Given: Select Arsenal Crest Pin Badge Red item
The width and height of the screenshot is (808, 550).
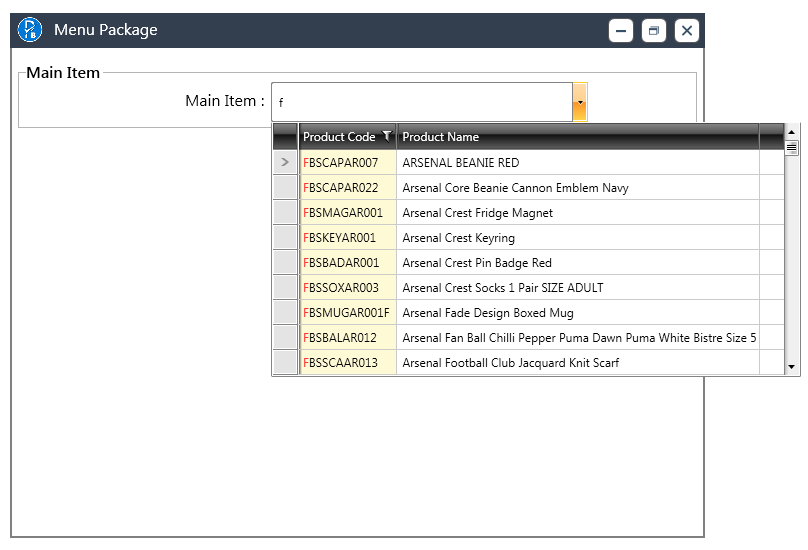Looking at the screenshot, I should (477, 263).
